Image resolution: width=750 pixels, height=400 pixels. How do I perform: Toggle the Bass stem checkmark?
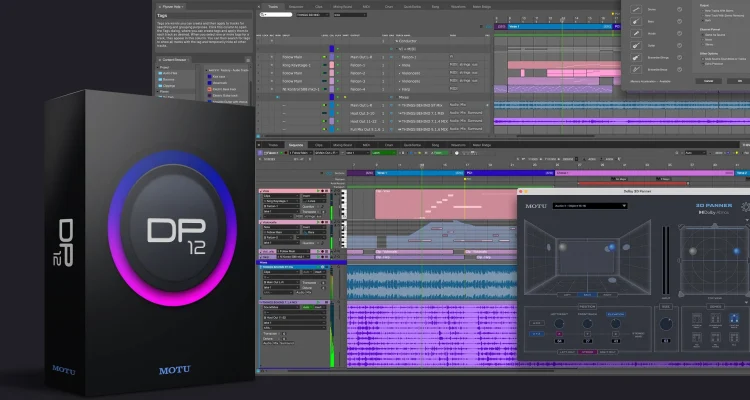point(679,22)
